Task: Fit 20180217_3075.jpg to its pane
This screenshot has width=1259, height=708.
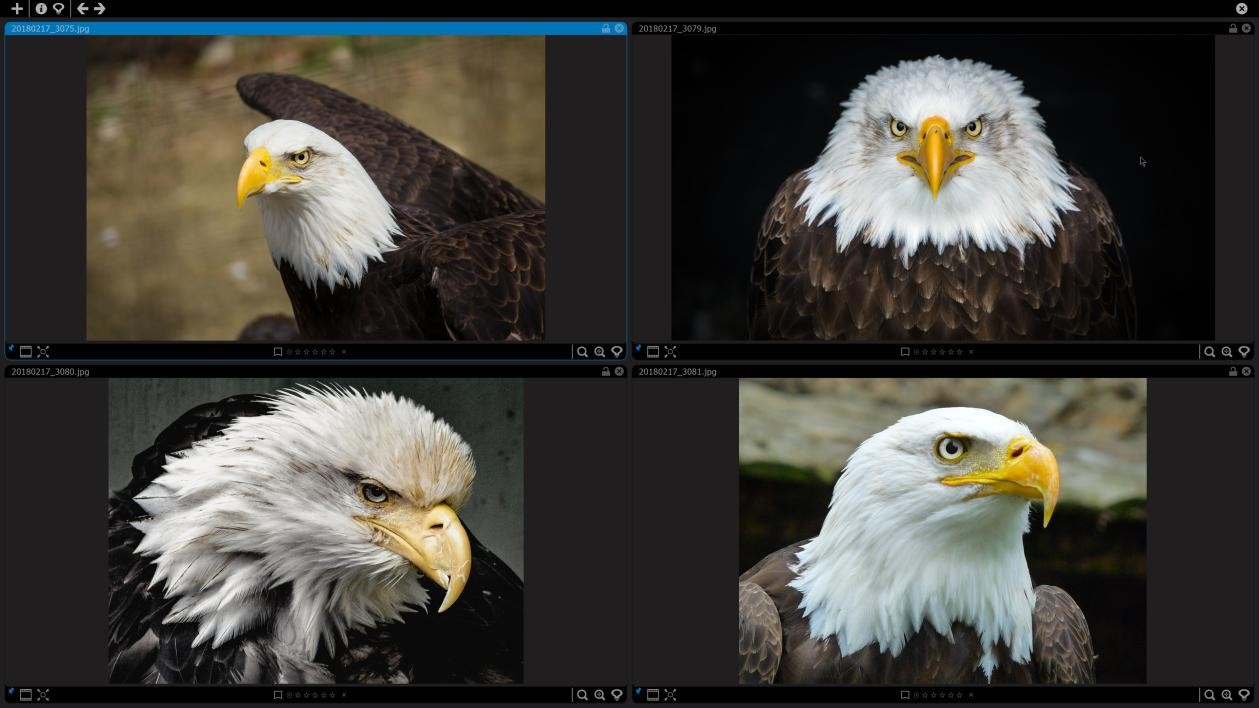Action: [x=43, y=352]
